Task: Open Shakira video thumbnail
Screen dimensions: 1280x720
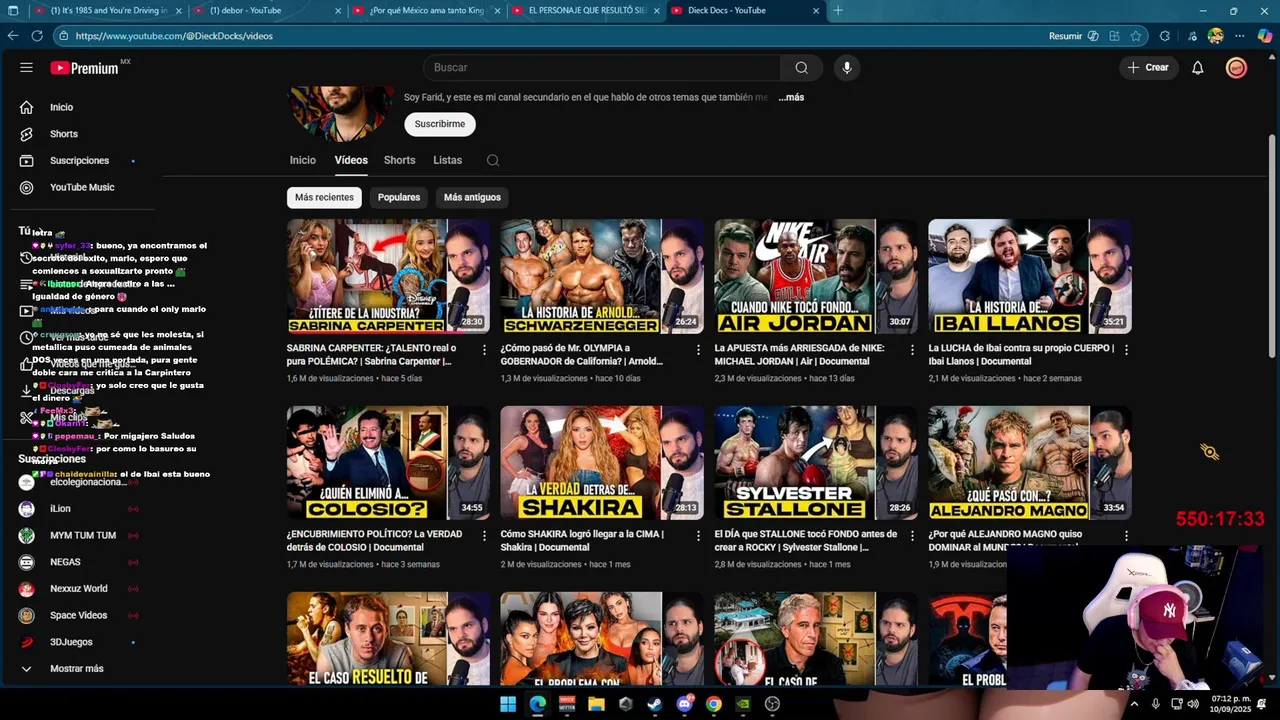Action: click(x=602, y=462)
